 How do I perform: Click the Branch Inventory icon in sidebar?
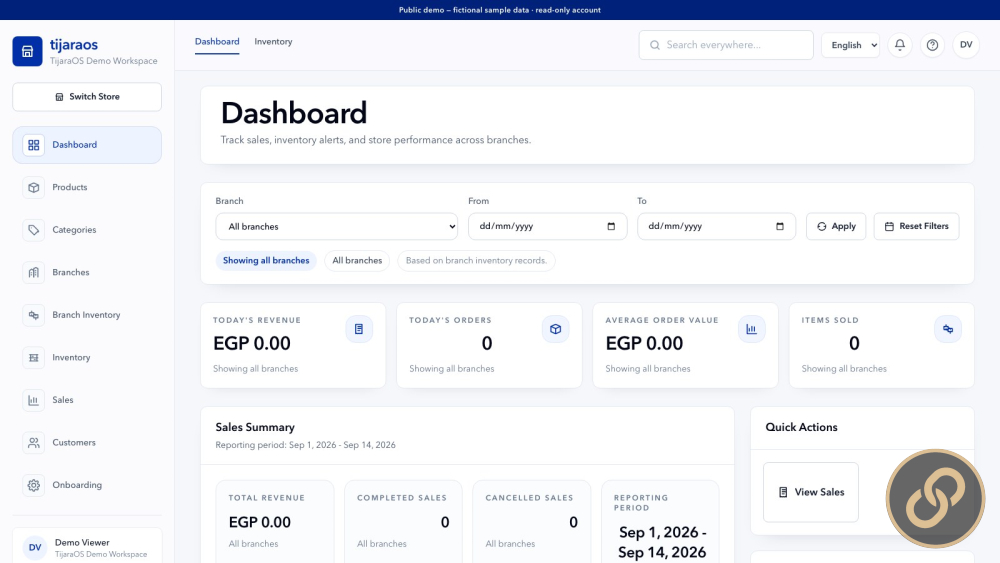34,315
